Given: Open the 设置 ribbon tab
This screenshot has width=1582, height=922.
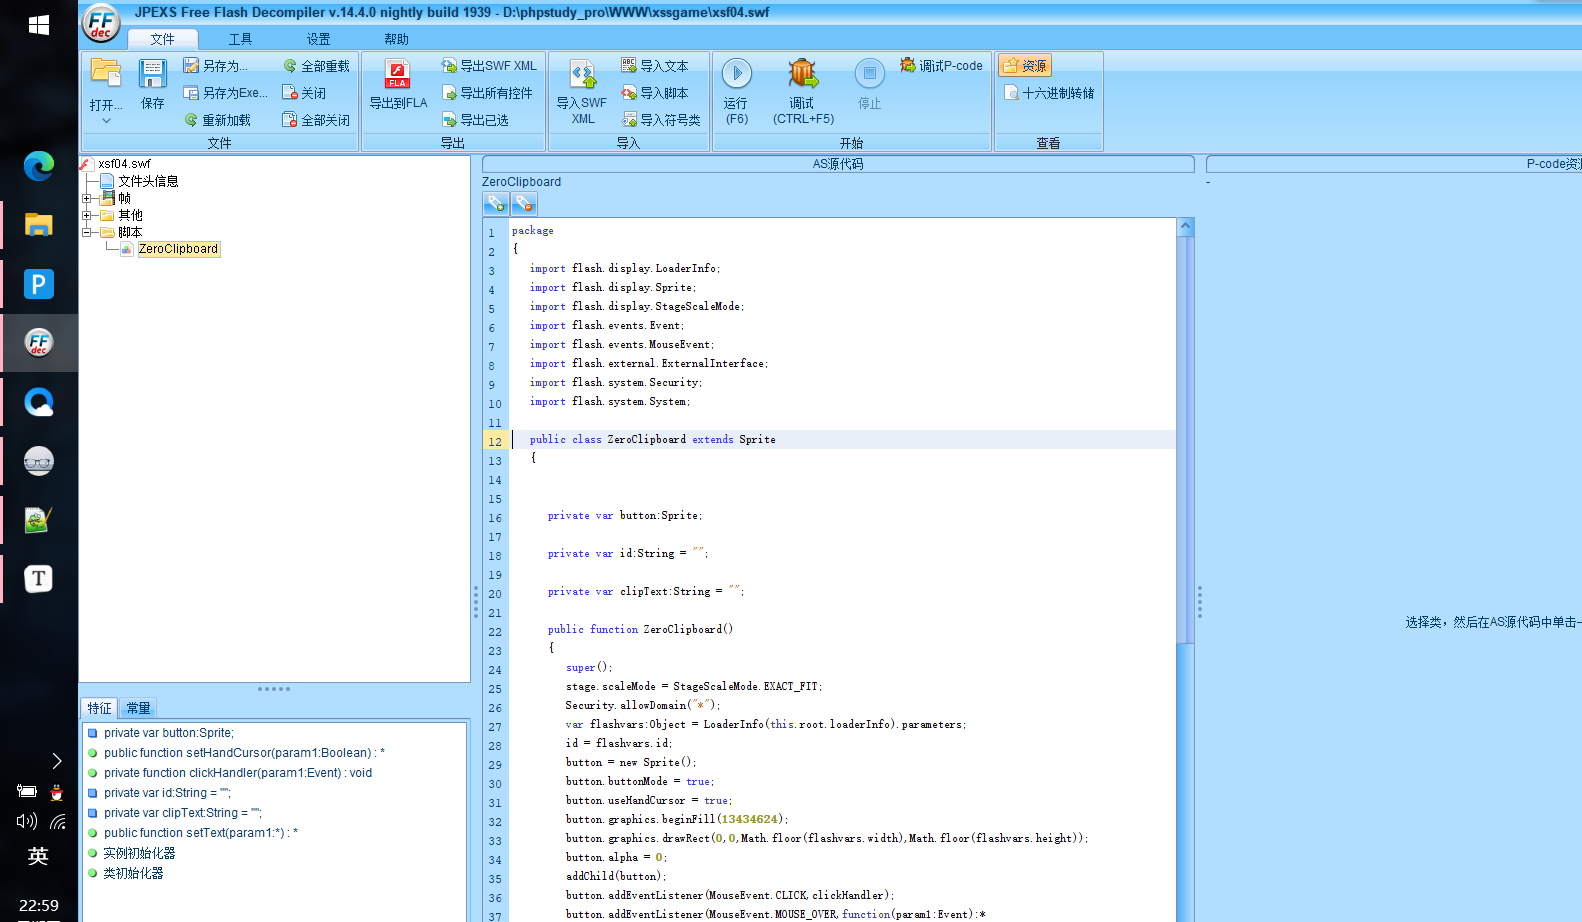Looking at the screenshot, I should pyautogui.click(x=319, y=39).
